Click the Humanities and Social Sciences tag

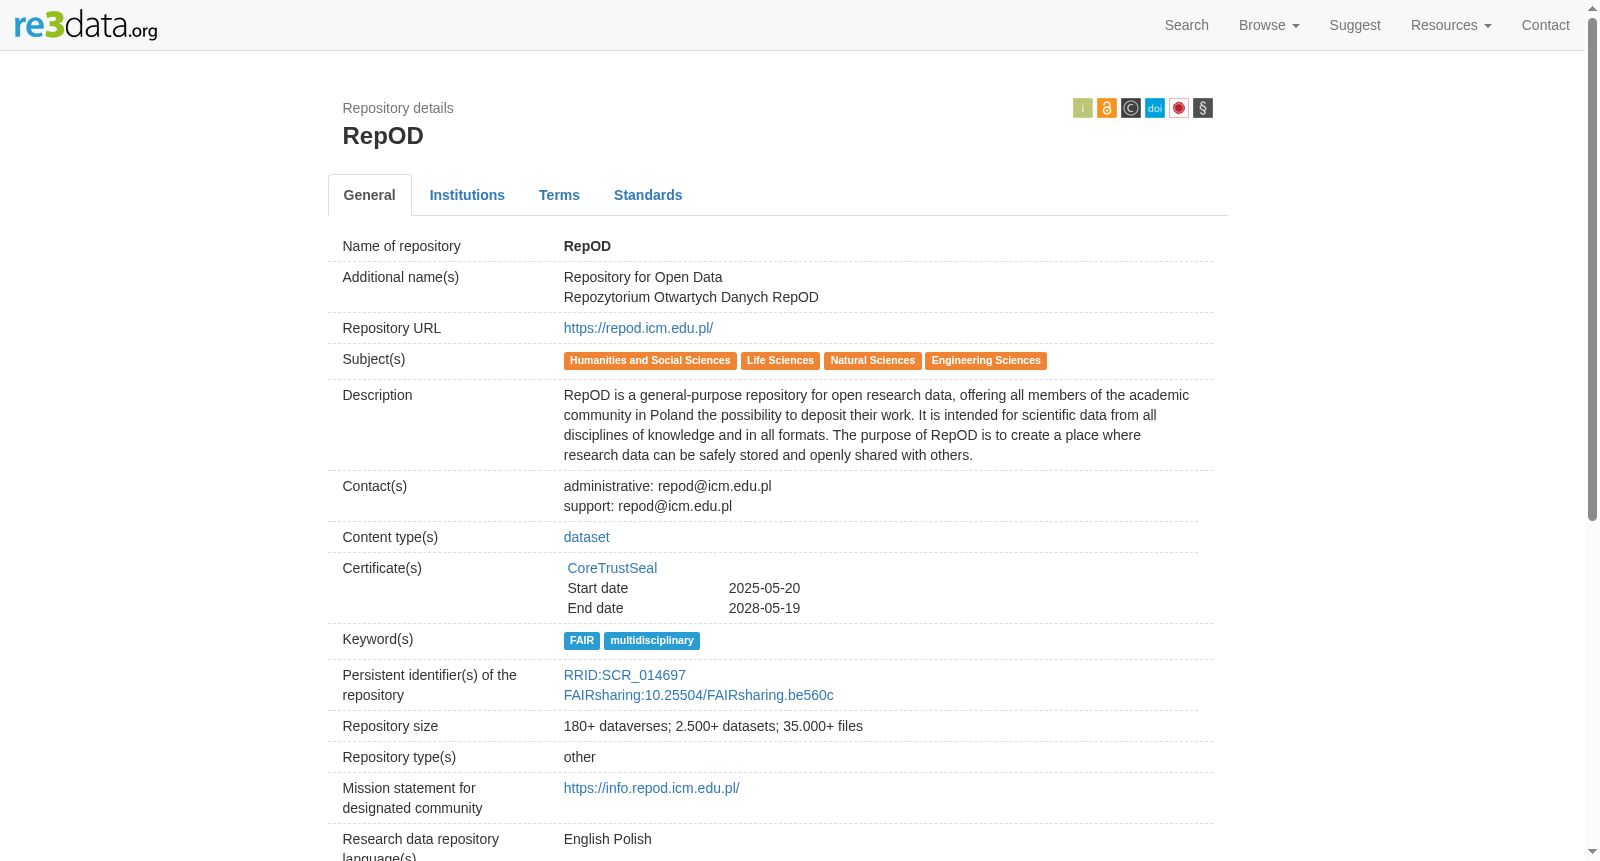tap(650, 361)
